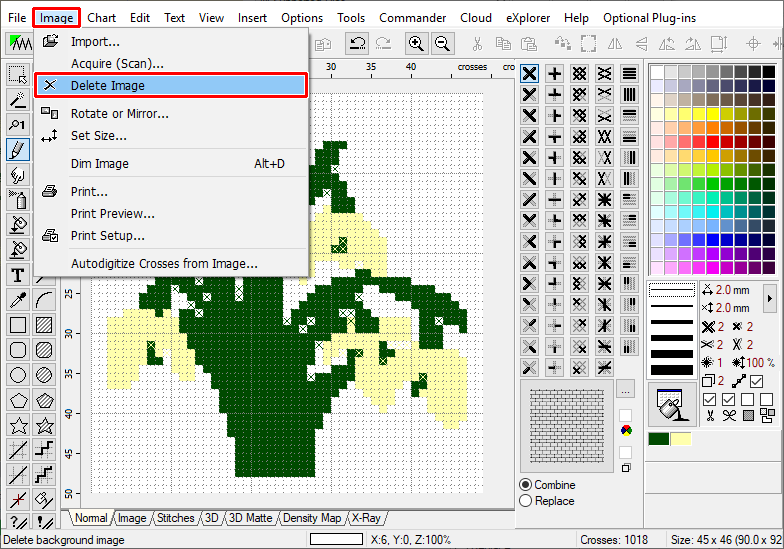Click the paint bucket fill preview icon
The image size is (784, 549).
pos(672,404)
